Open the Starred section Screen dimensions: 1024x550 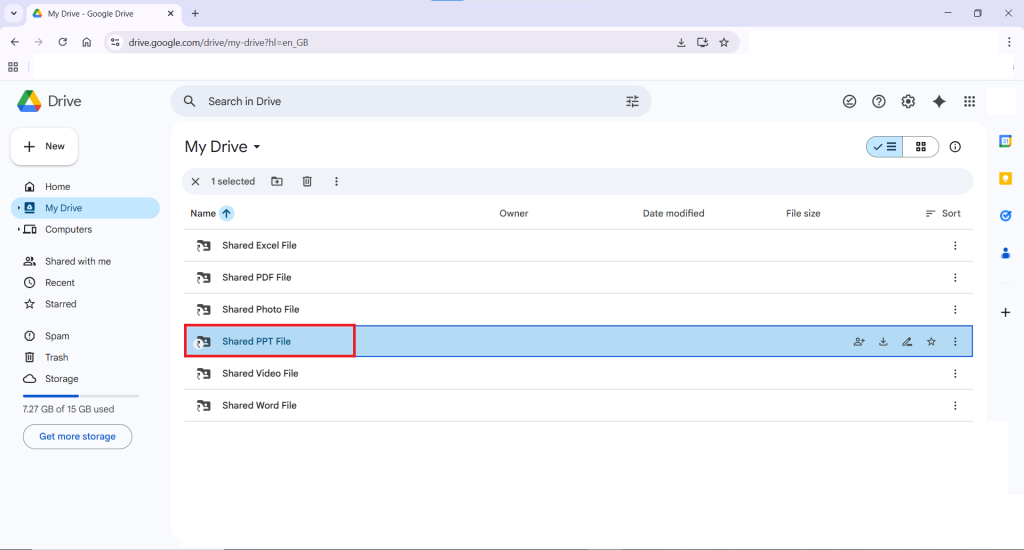[60, 304]
